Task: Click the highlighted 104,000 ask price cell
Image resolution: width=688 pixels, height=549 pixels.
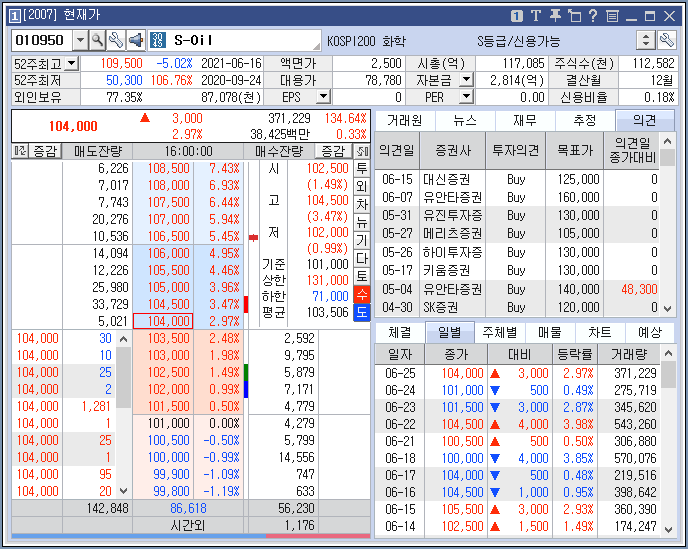Action: [x=163, y=321]
